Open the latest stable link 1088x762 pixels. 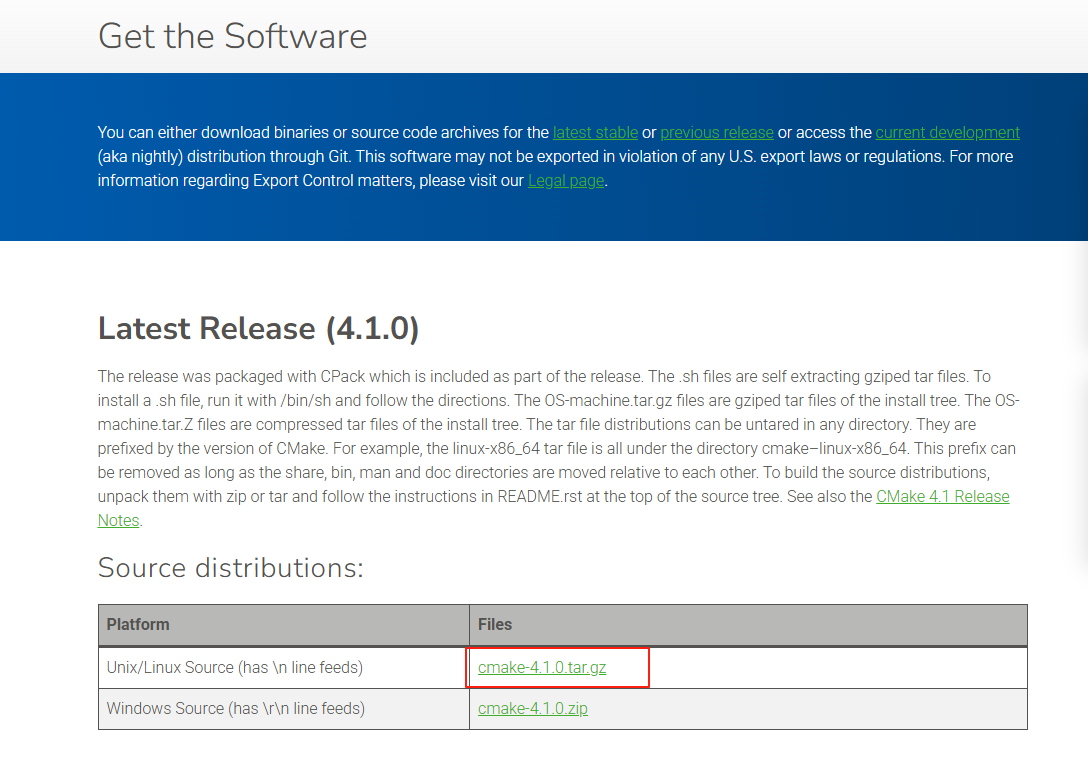[x=595, y=132]
